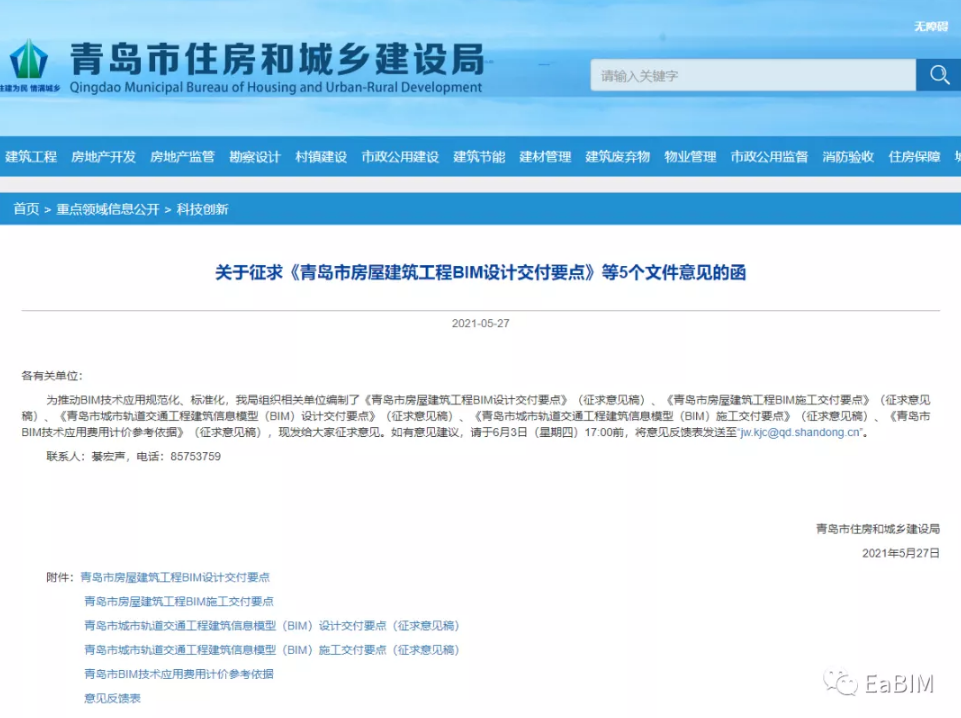Viewport: 961px width, 718px height.
Task: Click the search magnifier icon button
Action: point(938,75)
